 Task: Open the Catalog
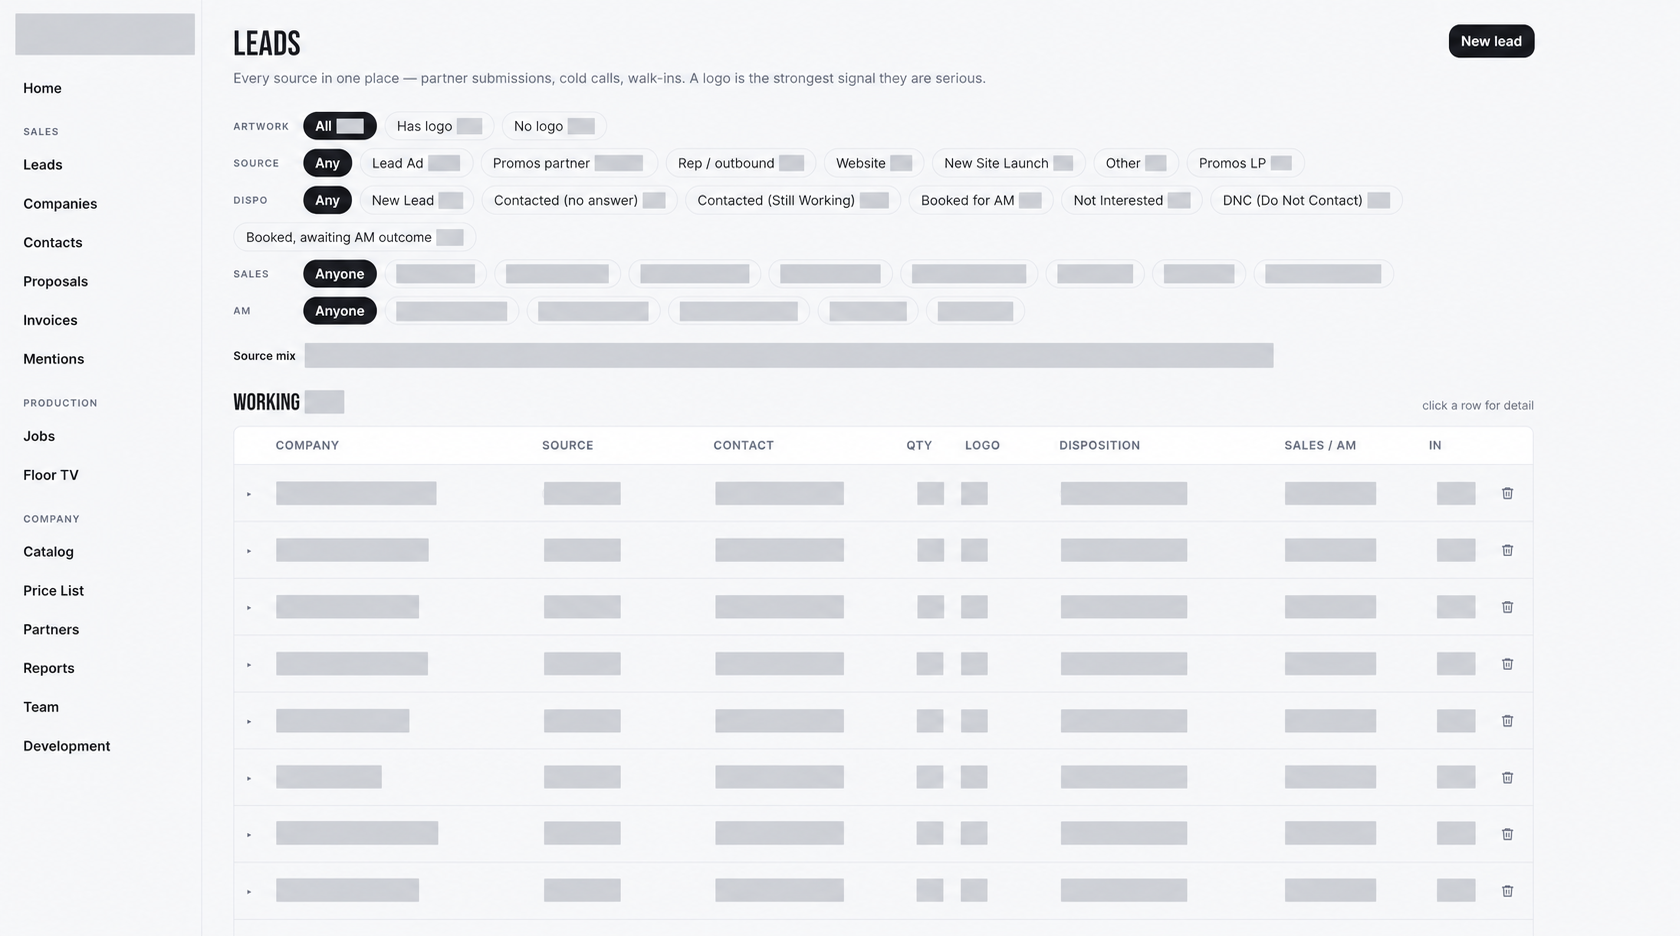(x=49, y=552)
